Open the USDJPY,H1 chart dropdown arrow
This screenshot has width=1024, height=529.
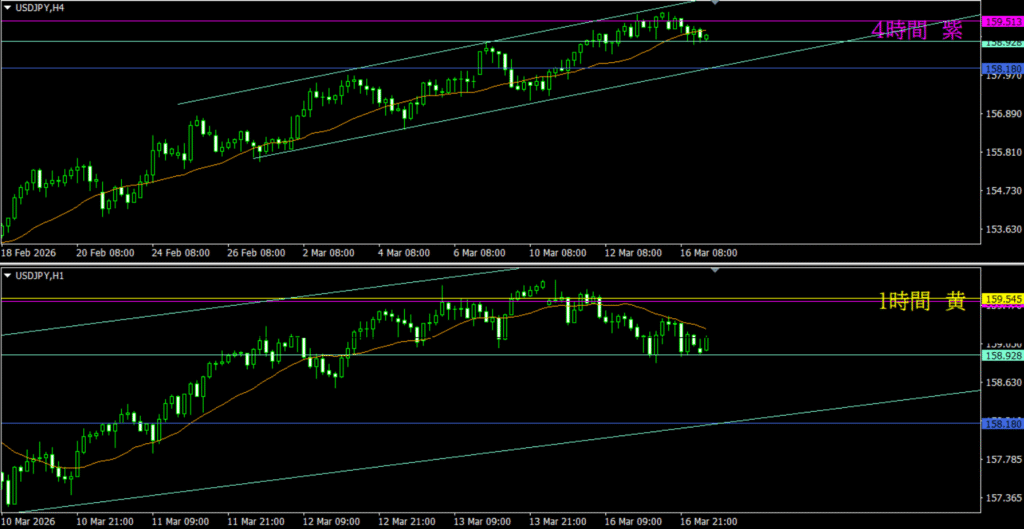click(8, 275)
